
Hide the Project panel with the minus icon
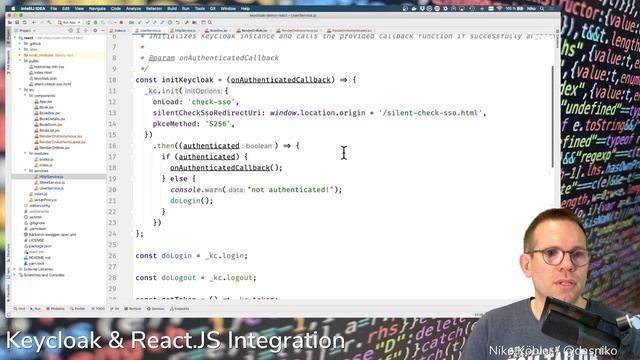tap(102, 31)
